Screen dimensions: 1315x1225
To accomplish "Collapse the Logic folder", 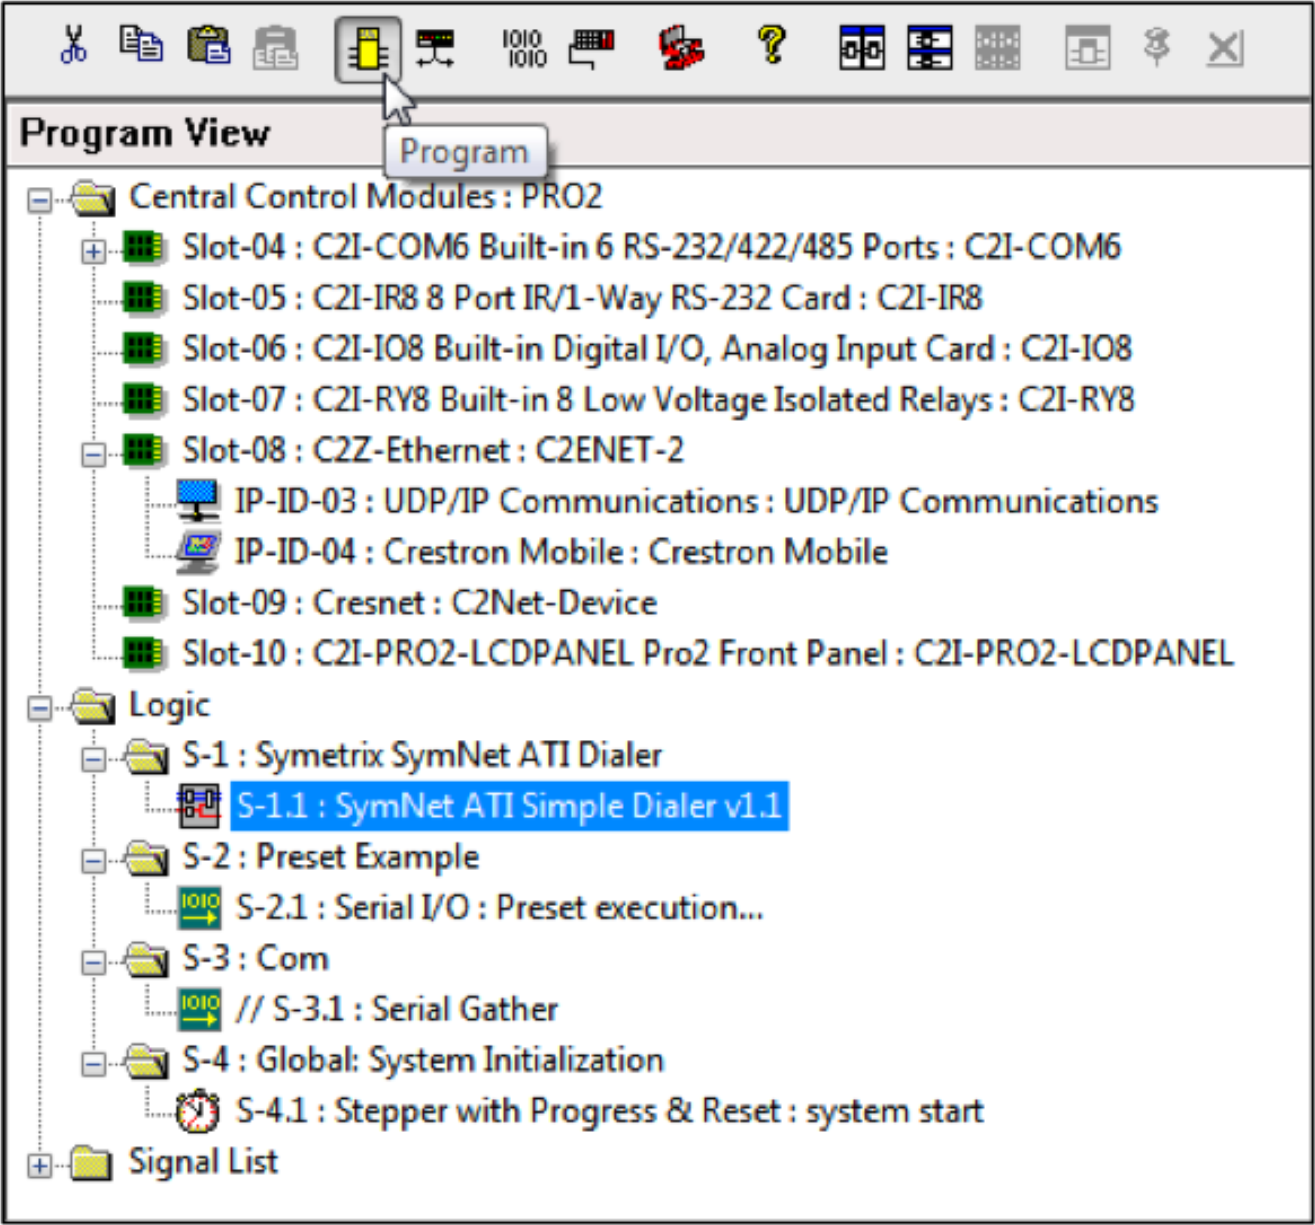I will pyautogui.click(x=40, y=707).
